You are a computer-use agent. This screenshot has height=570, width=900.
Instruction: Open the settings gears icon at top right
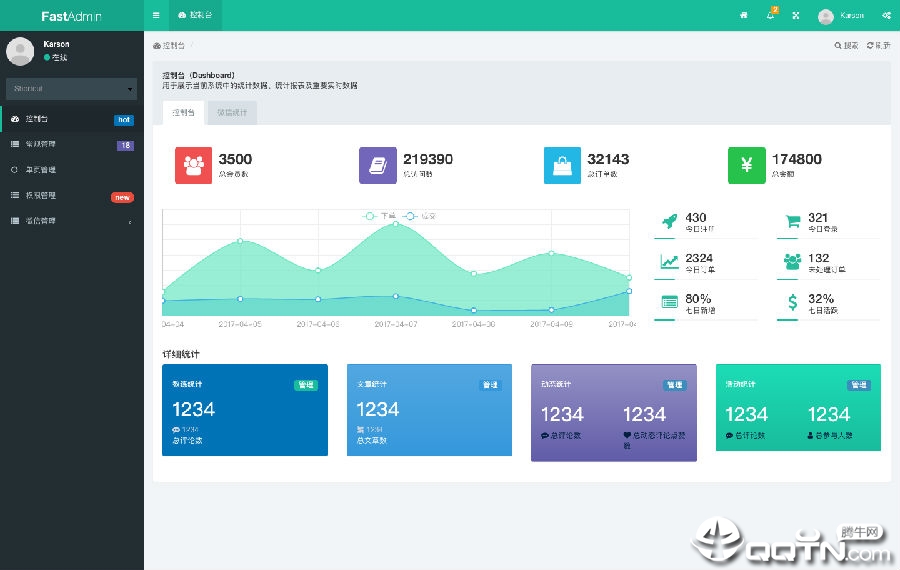886,15
